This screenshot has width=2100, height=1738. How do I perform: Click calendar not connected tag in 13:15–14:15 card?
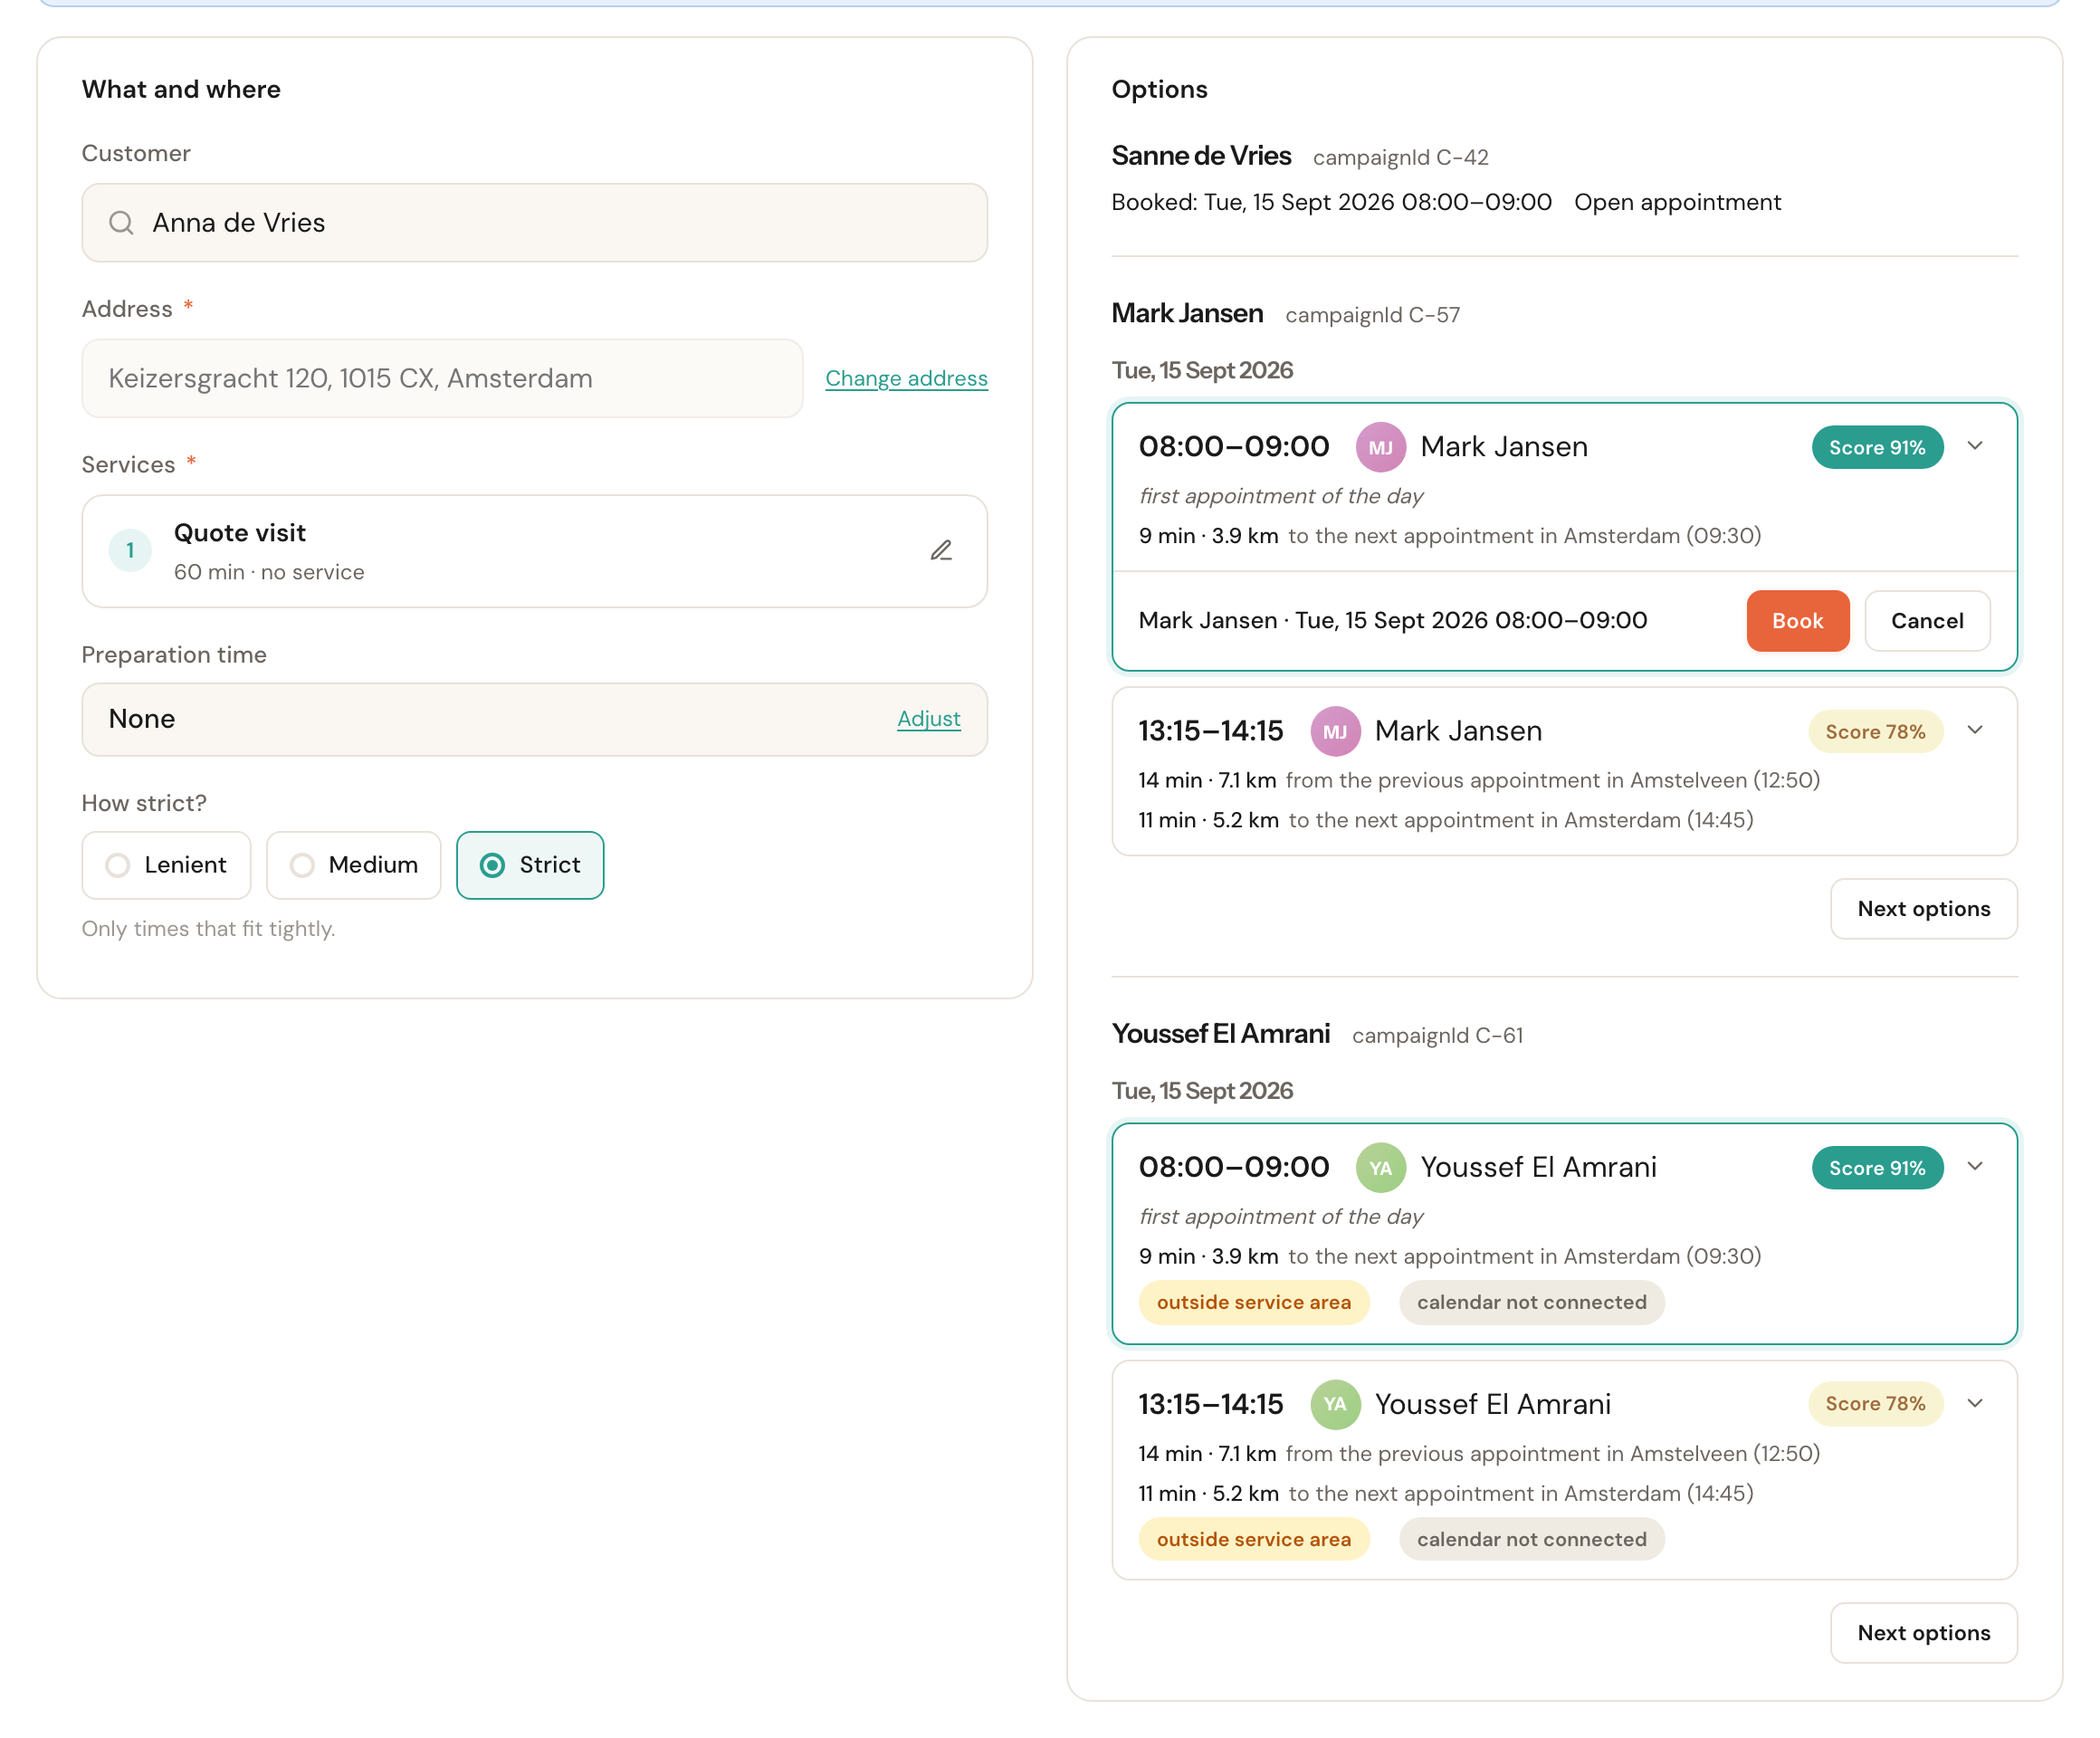click(x=1531, y=1539)
